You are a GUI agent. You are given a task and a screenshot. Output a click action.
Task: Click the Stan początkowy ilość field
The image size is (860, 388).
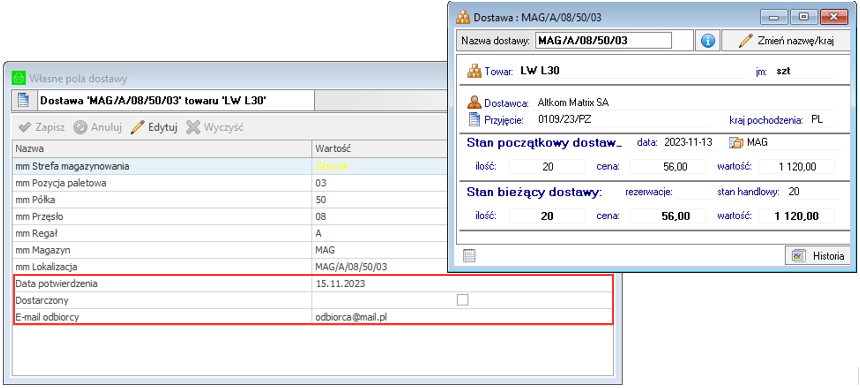click(548, 167)
